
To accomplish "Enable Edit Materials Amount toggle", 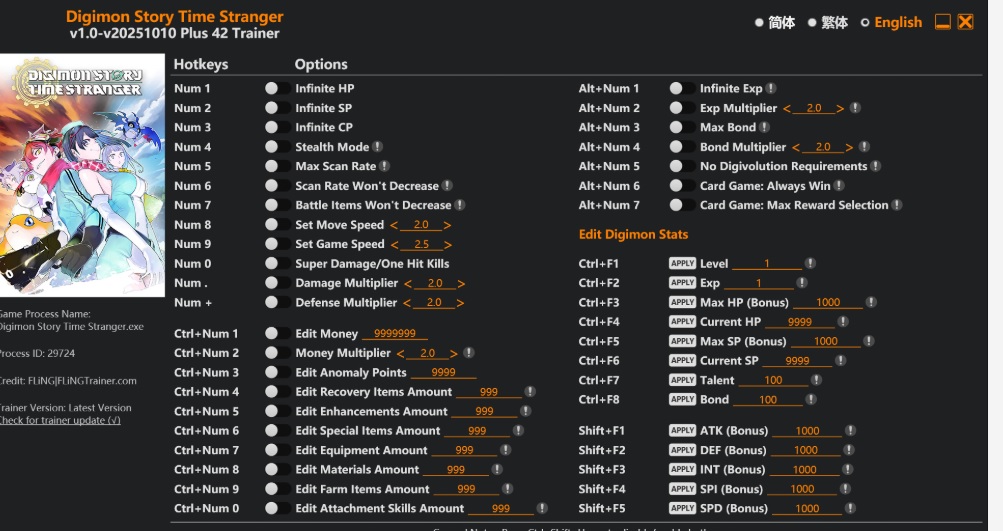I will [x=277, y=469].
